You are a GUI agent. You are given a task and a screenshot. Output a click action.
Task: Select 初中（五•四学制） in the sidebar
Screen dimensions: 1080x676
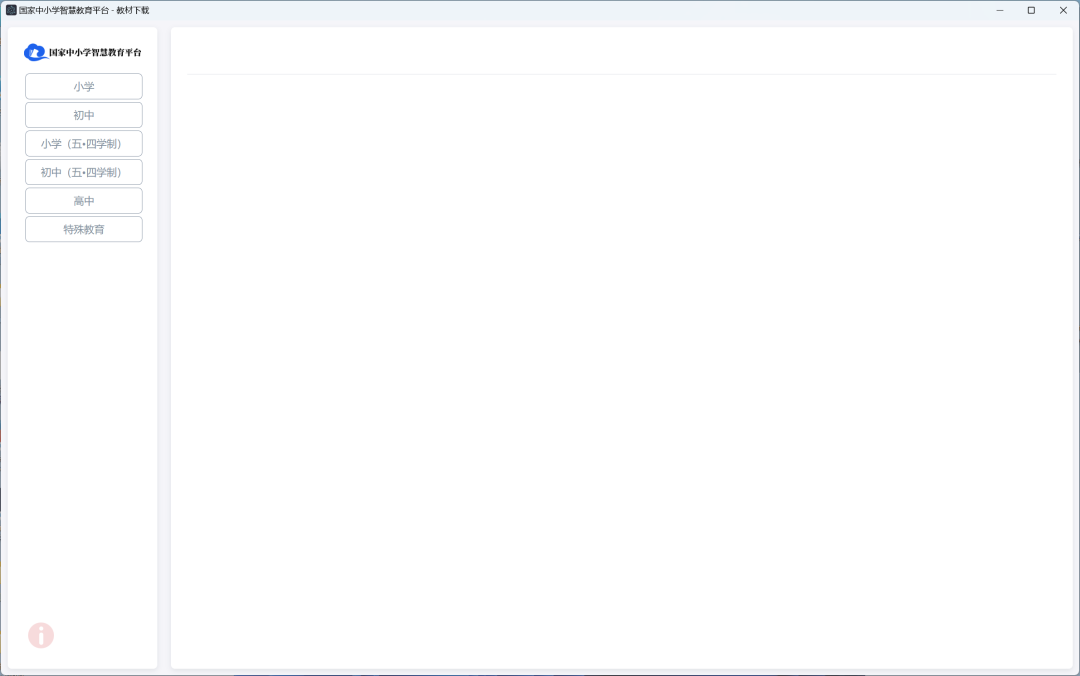click(84, 173)
